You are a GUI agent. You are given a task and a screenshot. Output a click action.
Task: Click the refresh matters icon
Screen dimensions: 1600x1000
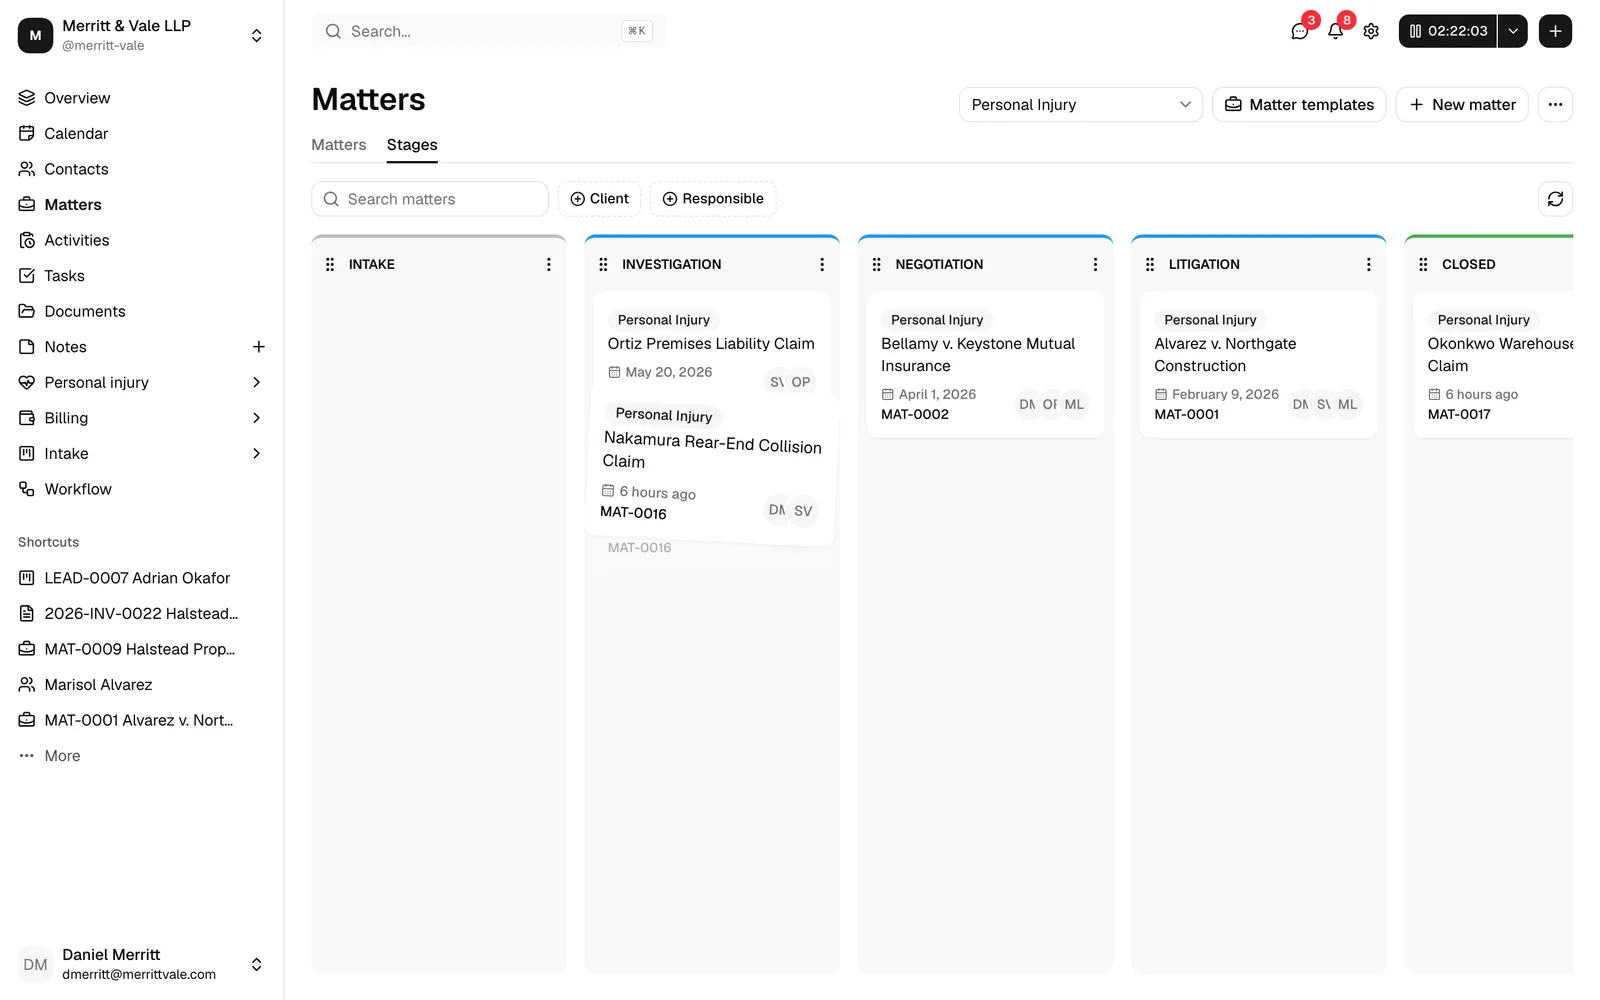coord(1555,199)
